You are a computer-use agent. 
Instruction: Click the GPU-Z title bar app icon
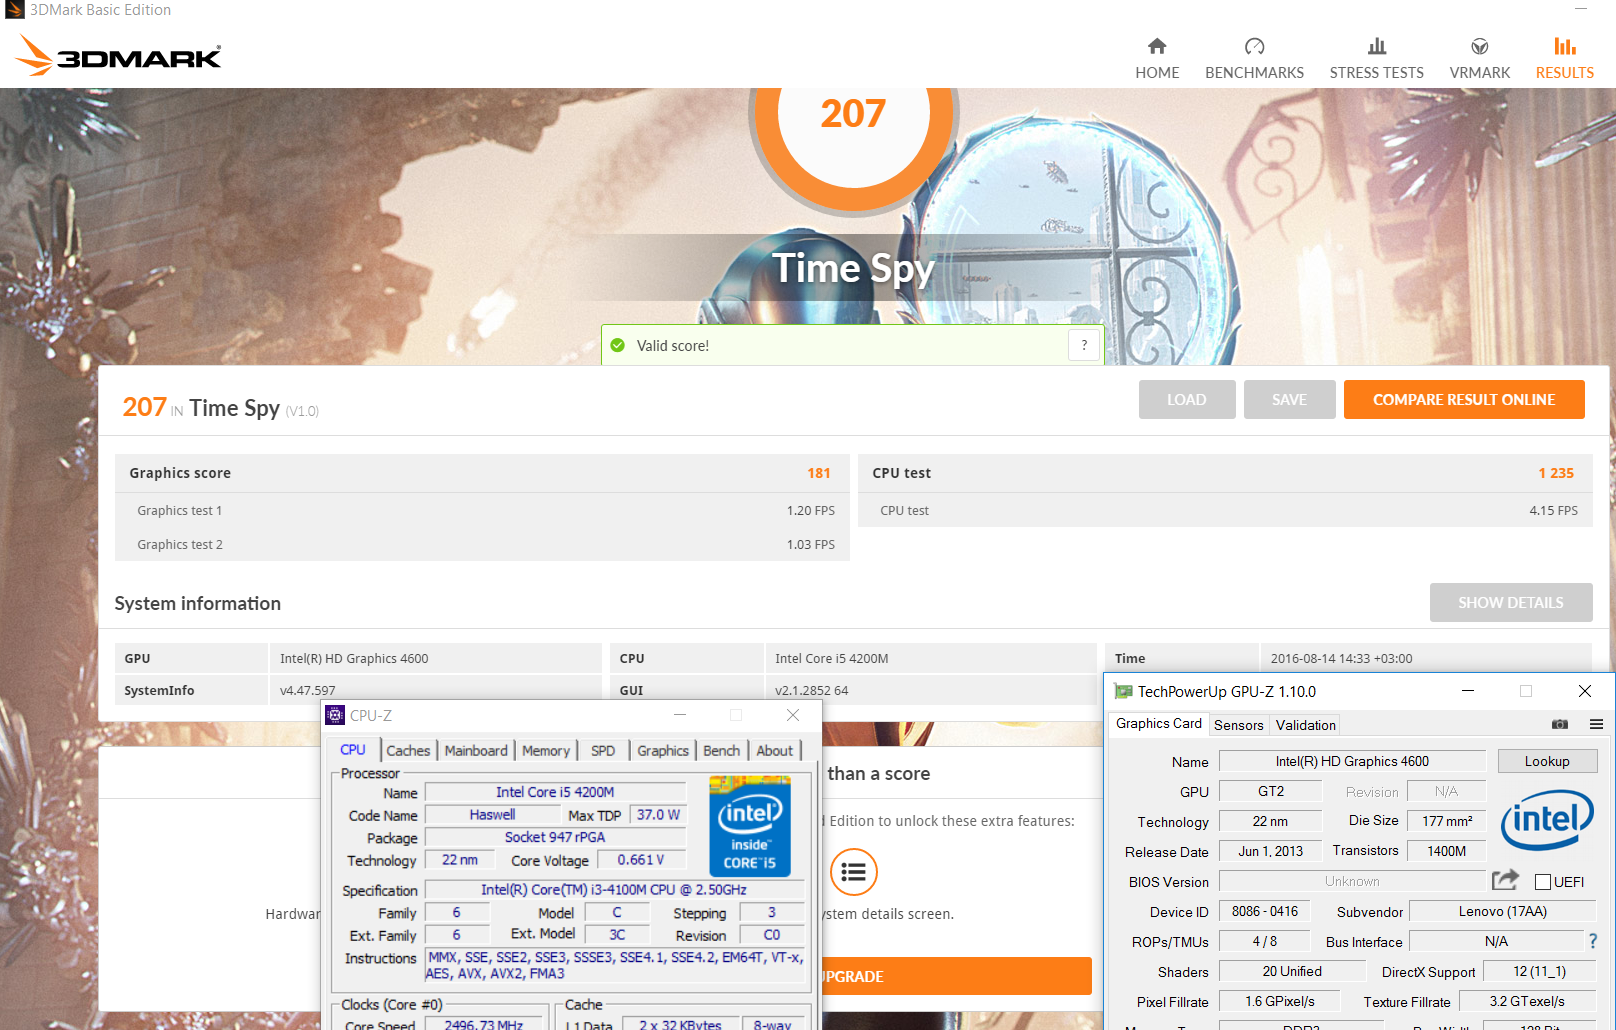tap(1123, 691)
